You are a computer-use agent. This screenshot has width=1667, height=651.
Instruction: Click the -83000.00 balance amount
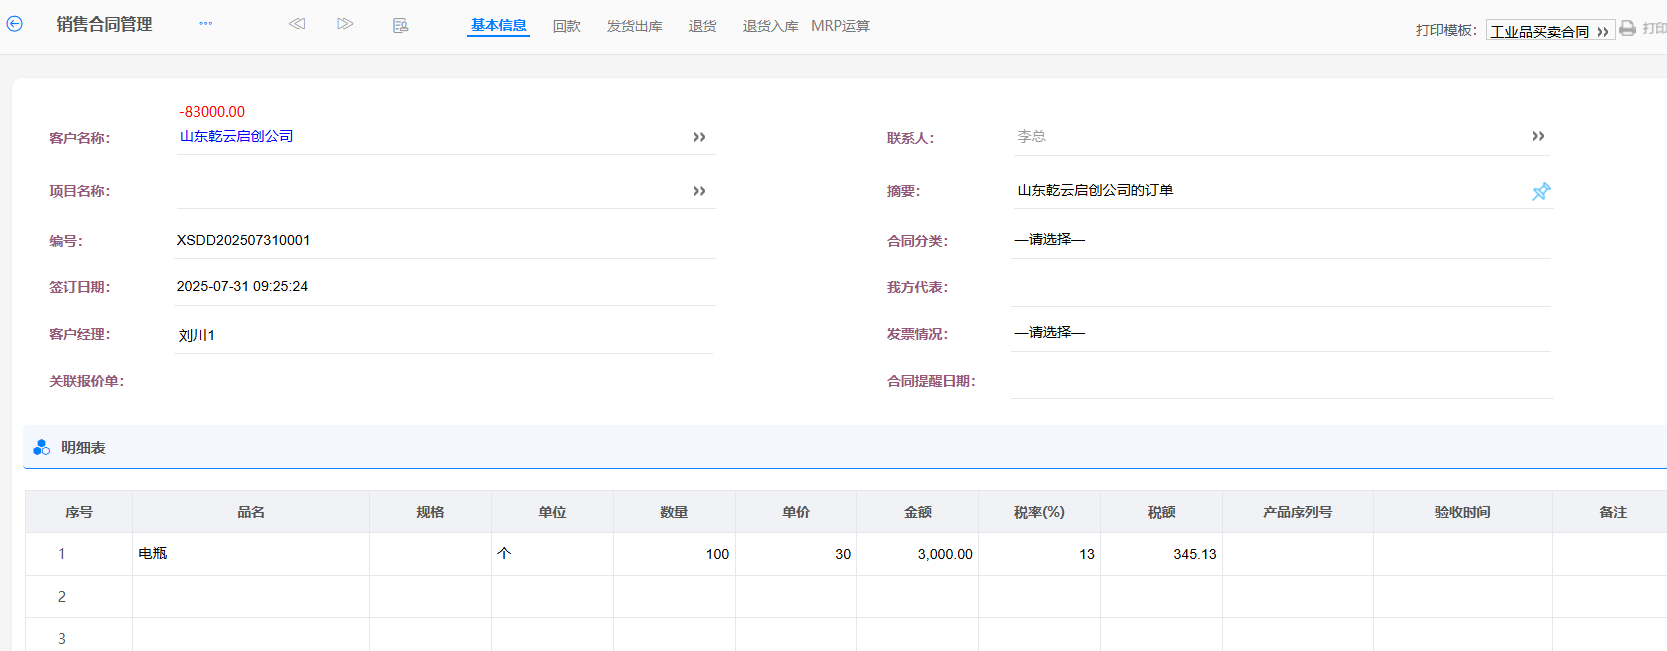click(212, 112)
